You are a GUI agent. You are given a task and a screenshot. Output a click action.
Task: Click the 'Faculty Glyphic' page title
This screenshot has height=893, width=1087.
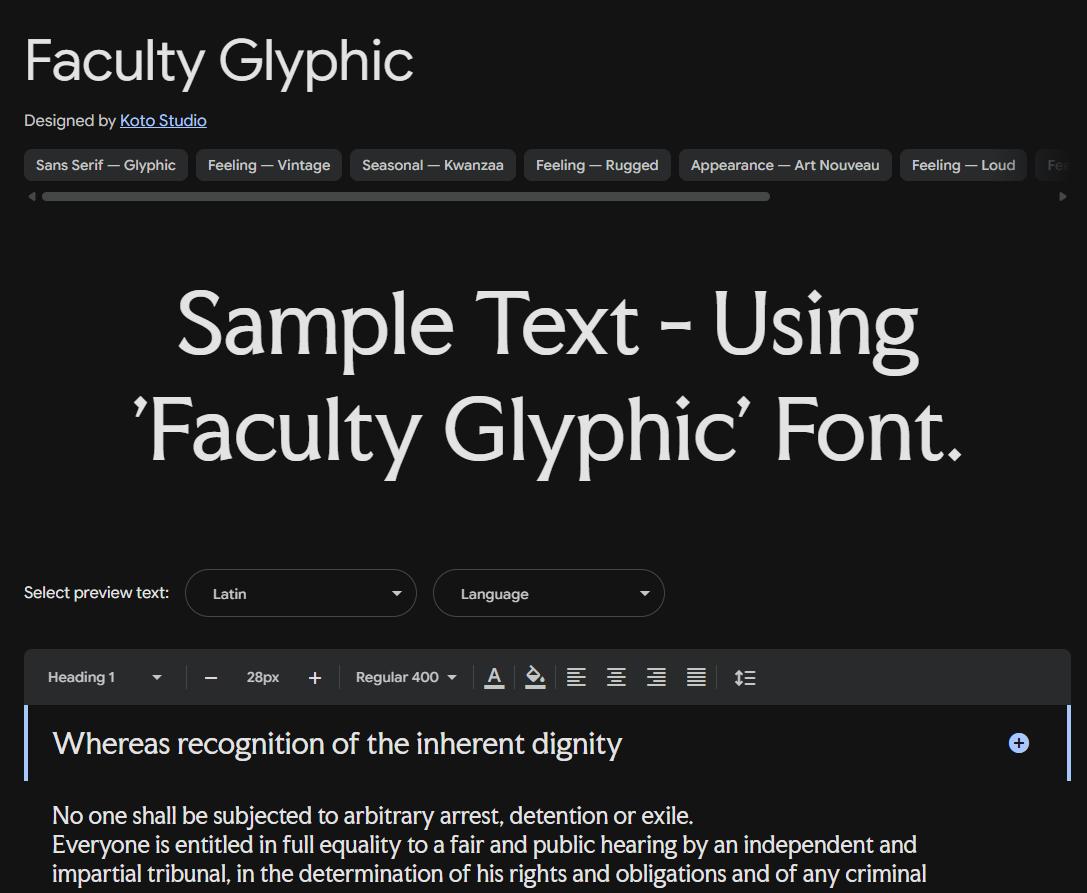[x=219, y=63]
